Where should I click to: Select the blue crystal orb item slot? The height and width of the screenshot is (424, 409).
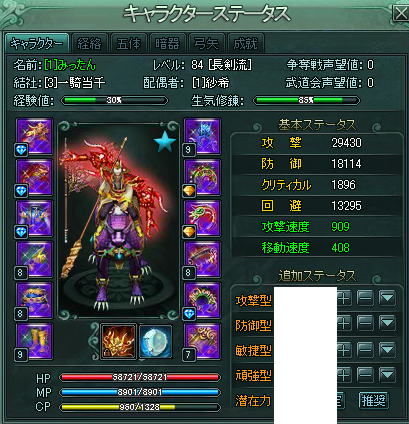tap(155, 341)
